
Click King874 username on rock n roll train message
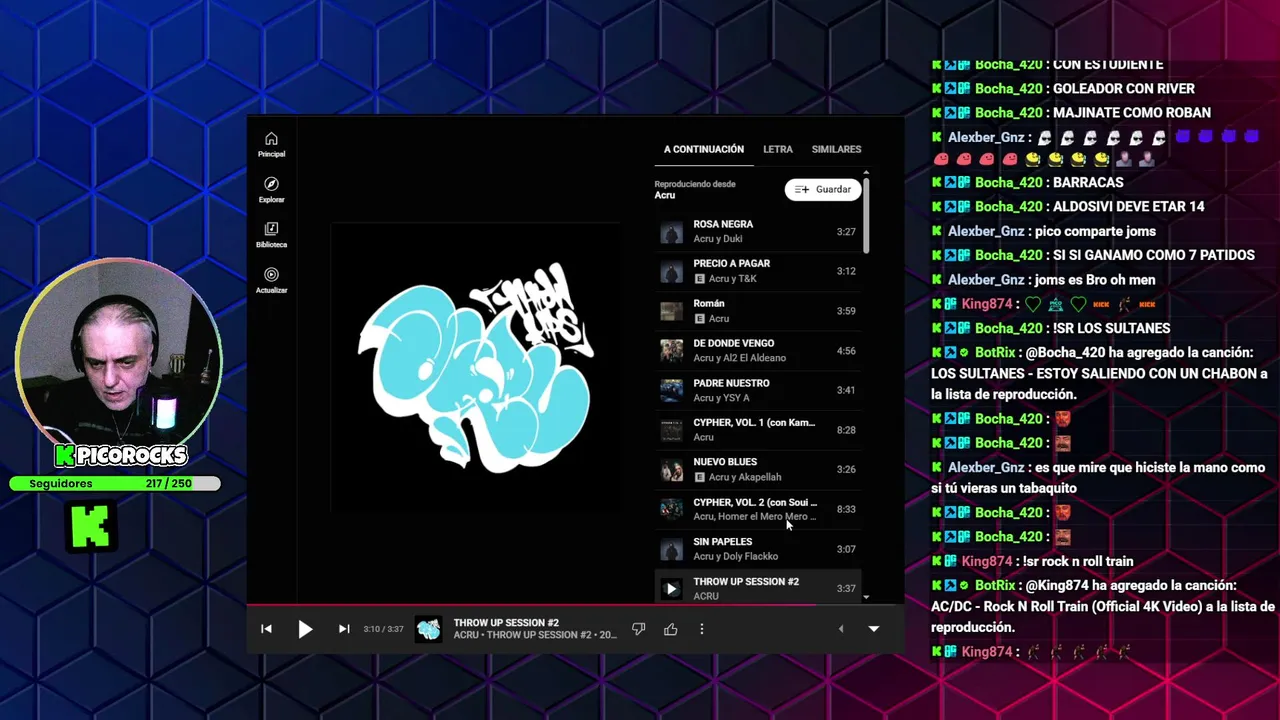coord(987,561)
